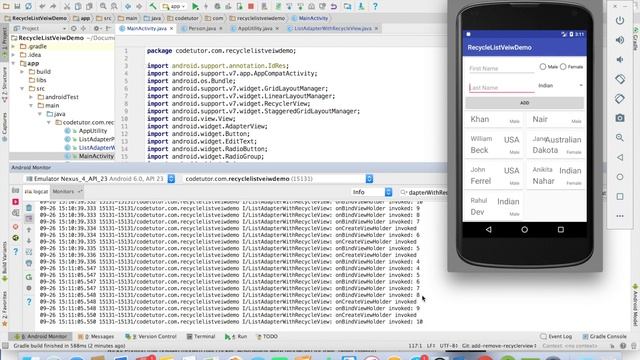This screenshot has width=640, height=360.
Task: Open the Info log level dropdown
Action: (x=371, y=192)
